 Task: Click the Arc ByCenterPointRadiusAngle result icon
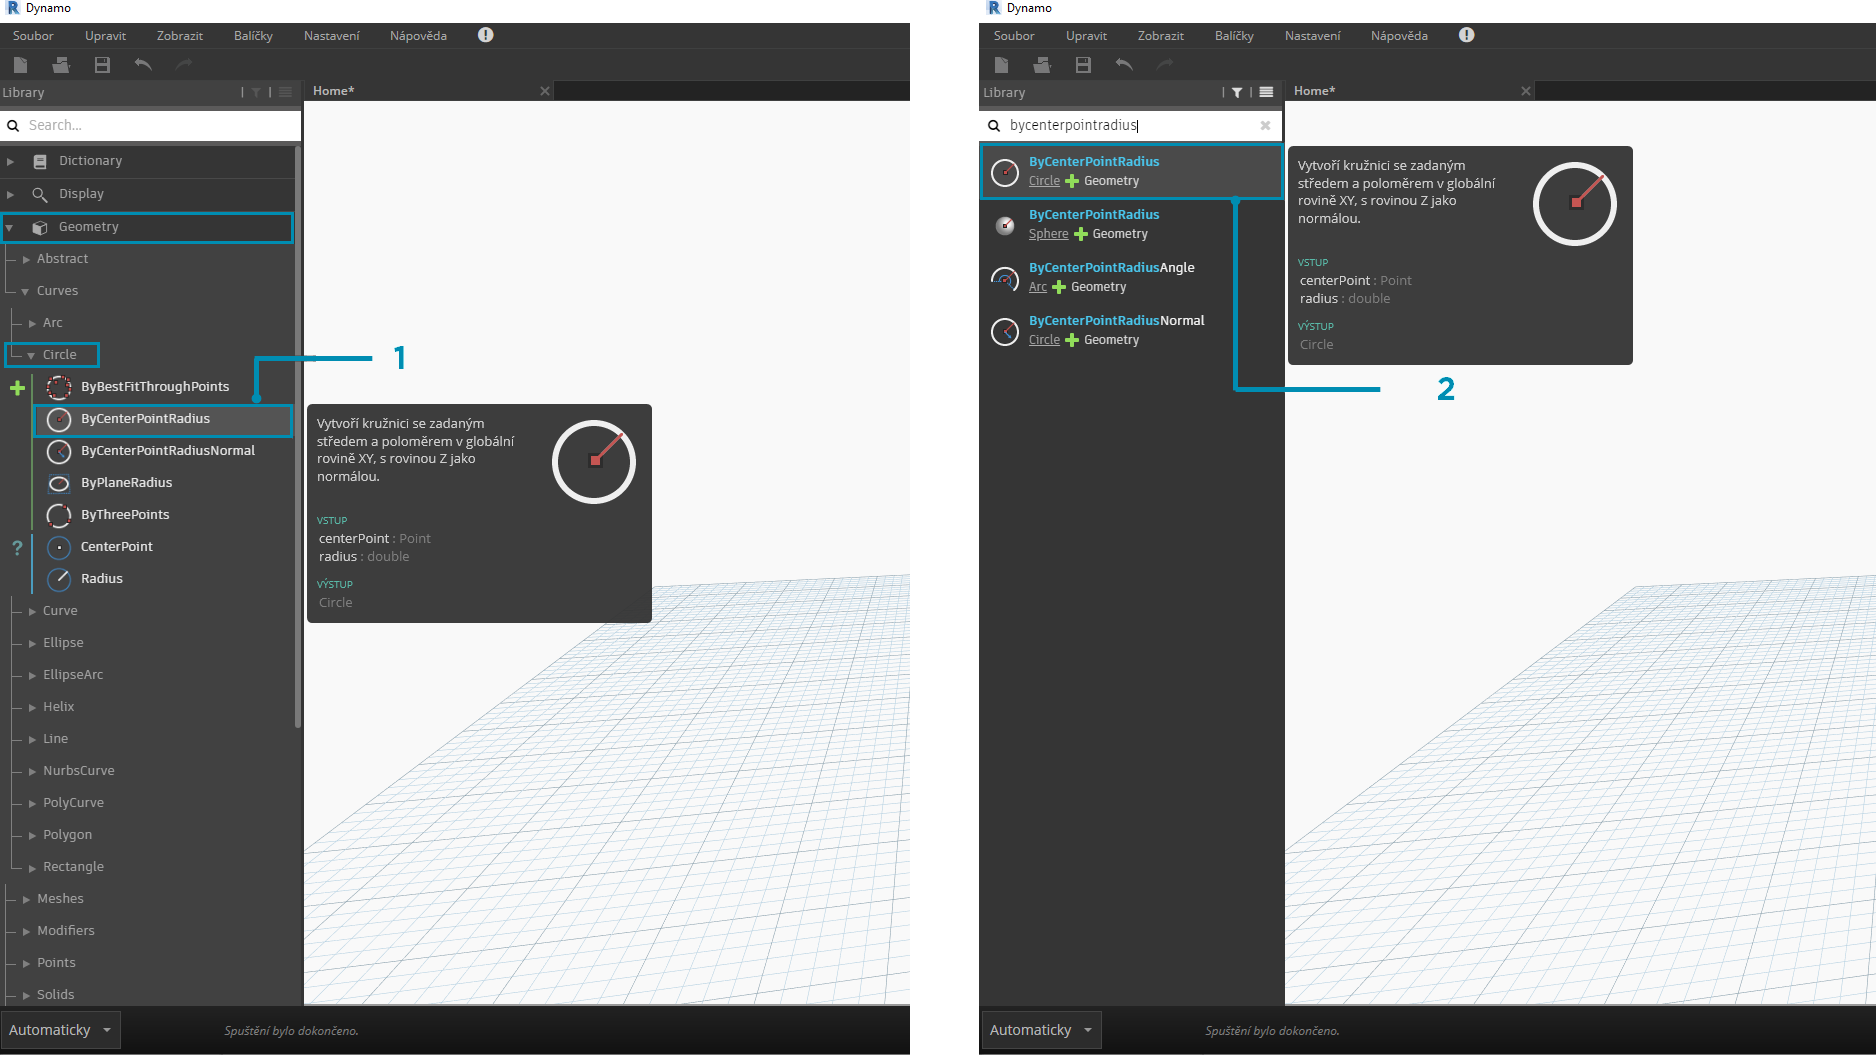click(1005, 278)
